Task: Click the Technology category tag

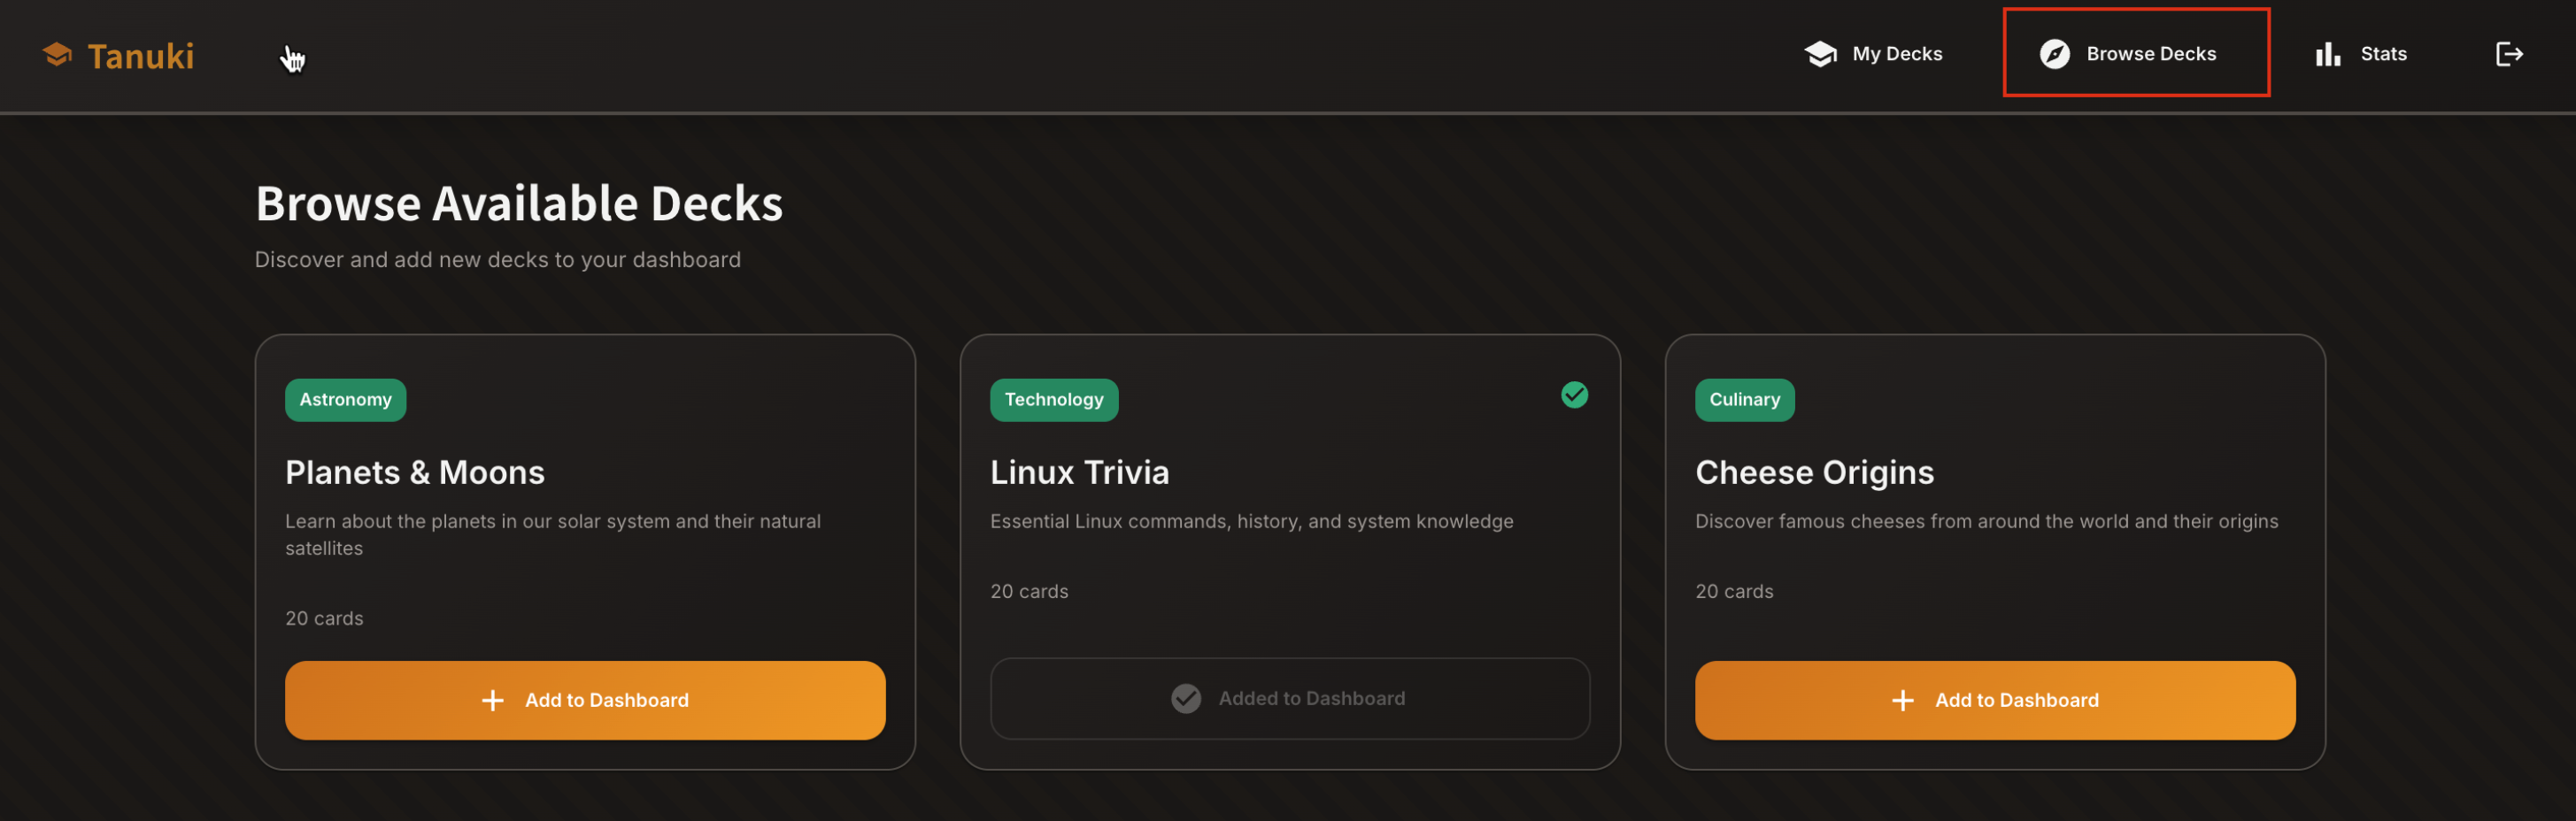Action: (x=1053, y=400)
